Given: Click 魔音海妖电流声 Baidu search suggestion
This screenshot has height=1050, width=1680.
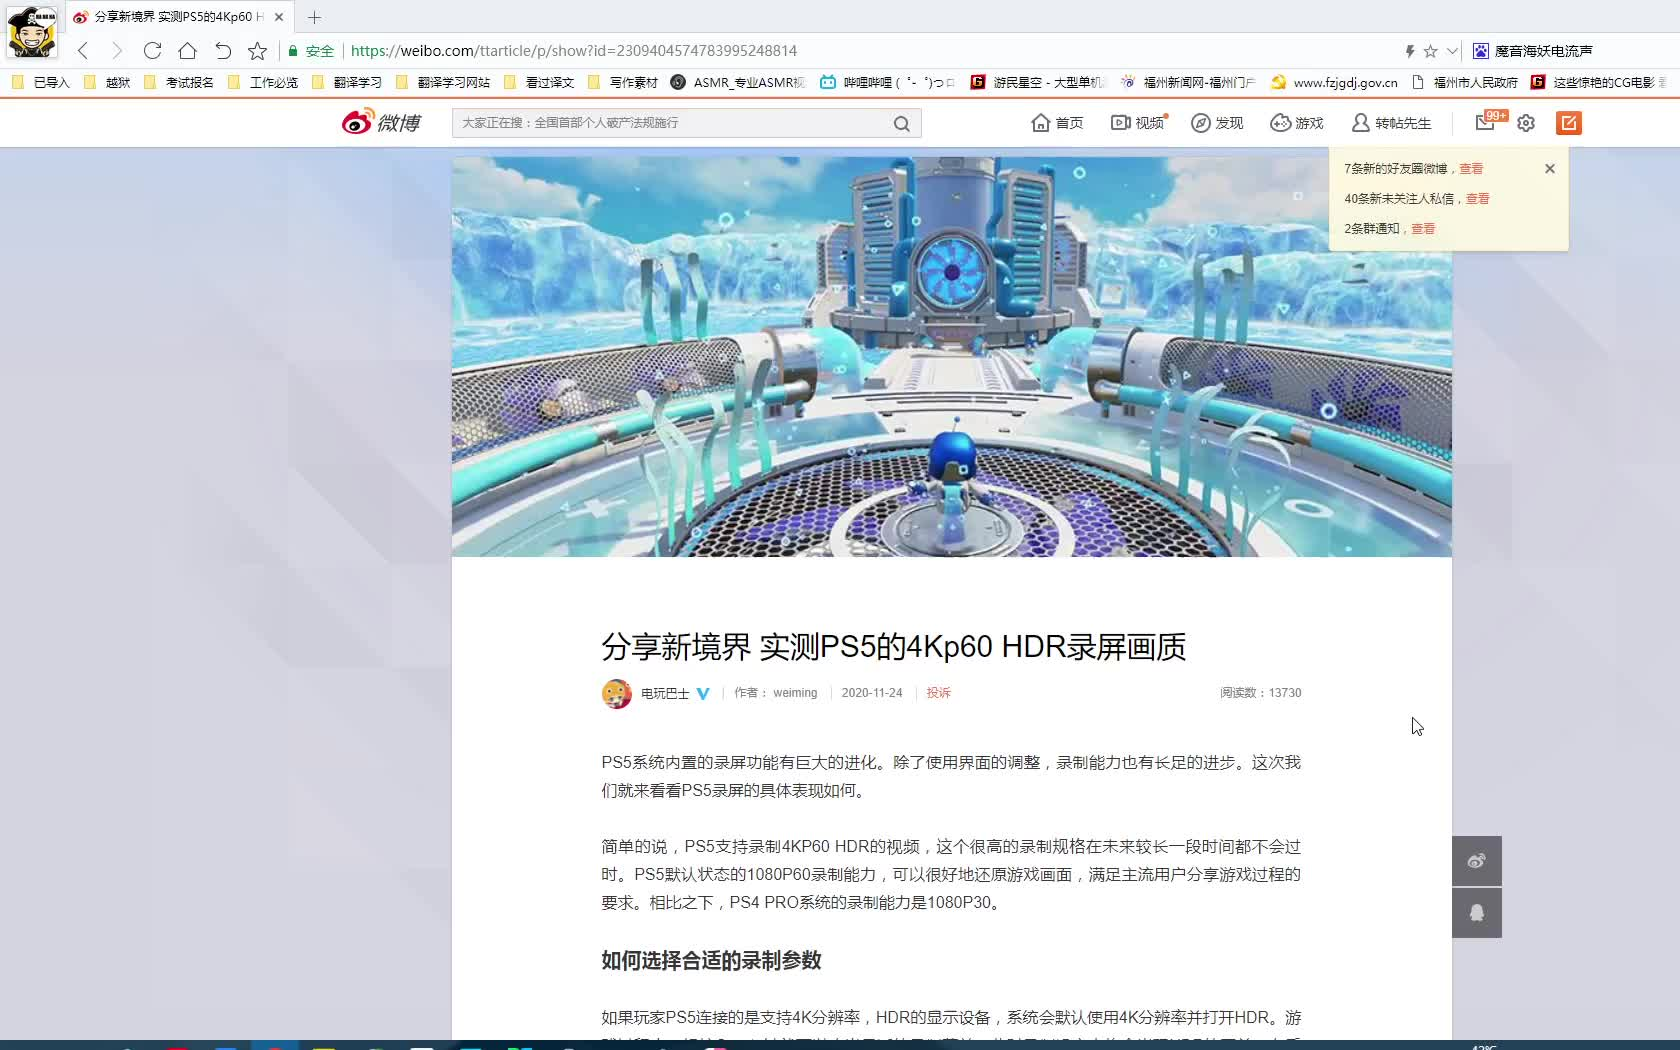Looking at the screenshot, I should tap(1533, 51).
